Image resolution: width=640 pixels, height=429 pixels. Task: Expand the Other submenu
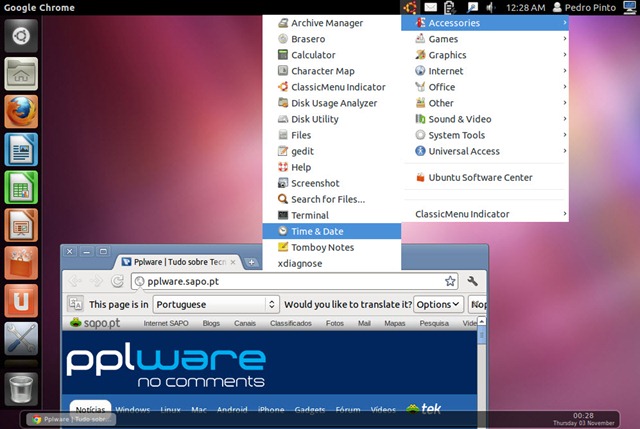click(485, 103)
